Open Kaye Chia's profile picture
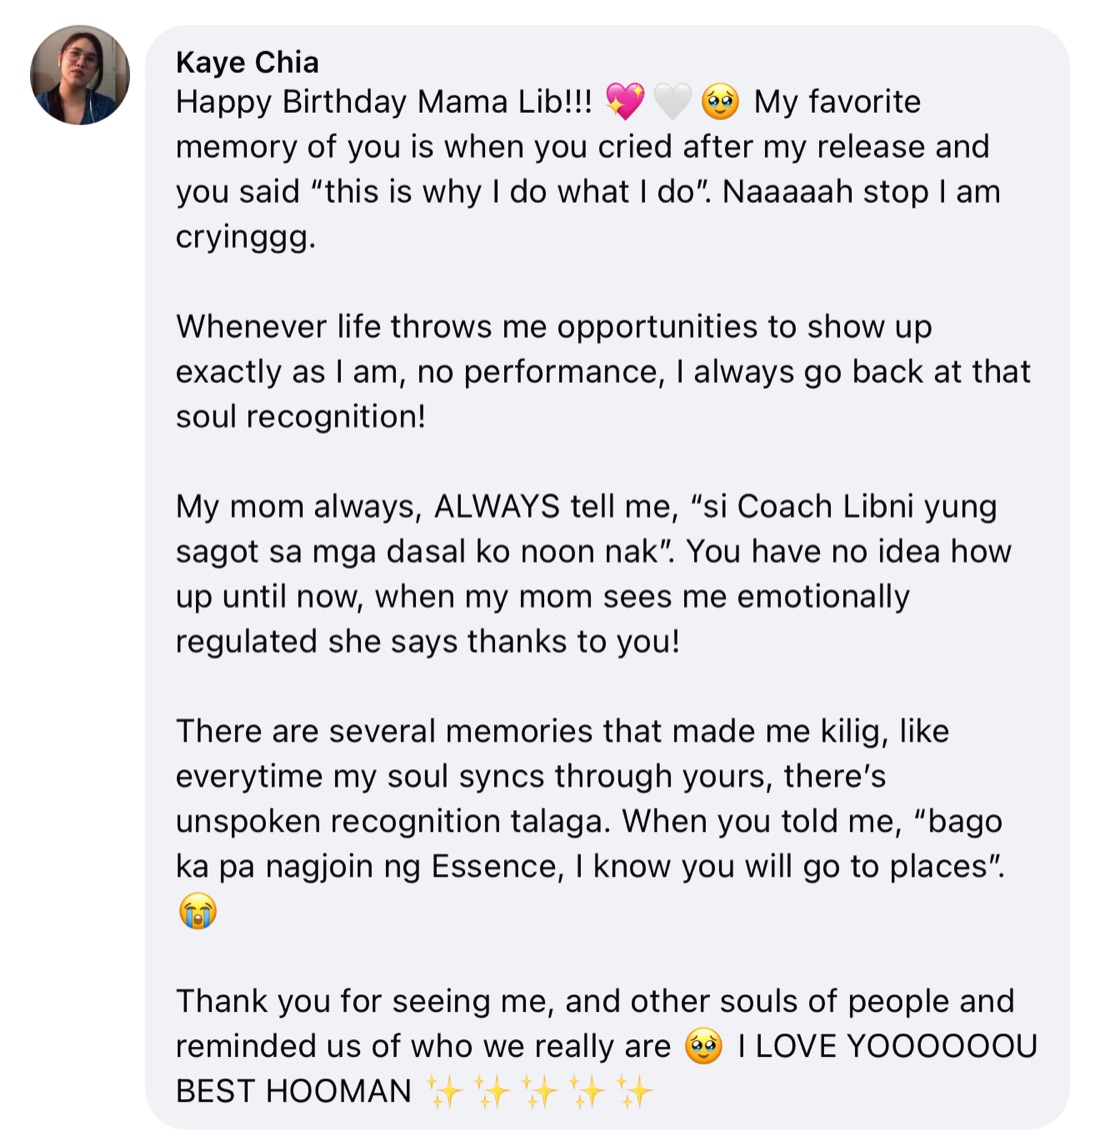 click(80, 75)
